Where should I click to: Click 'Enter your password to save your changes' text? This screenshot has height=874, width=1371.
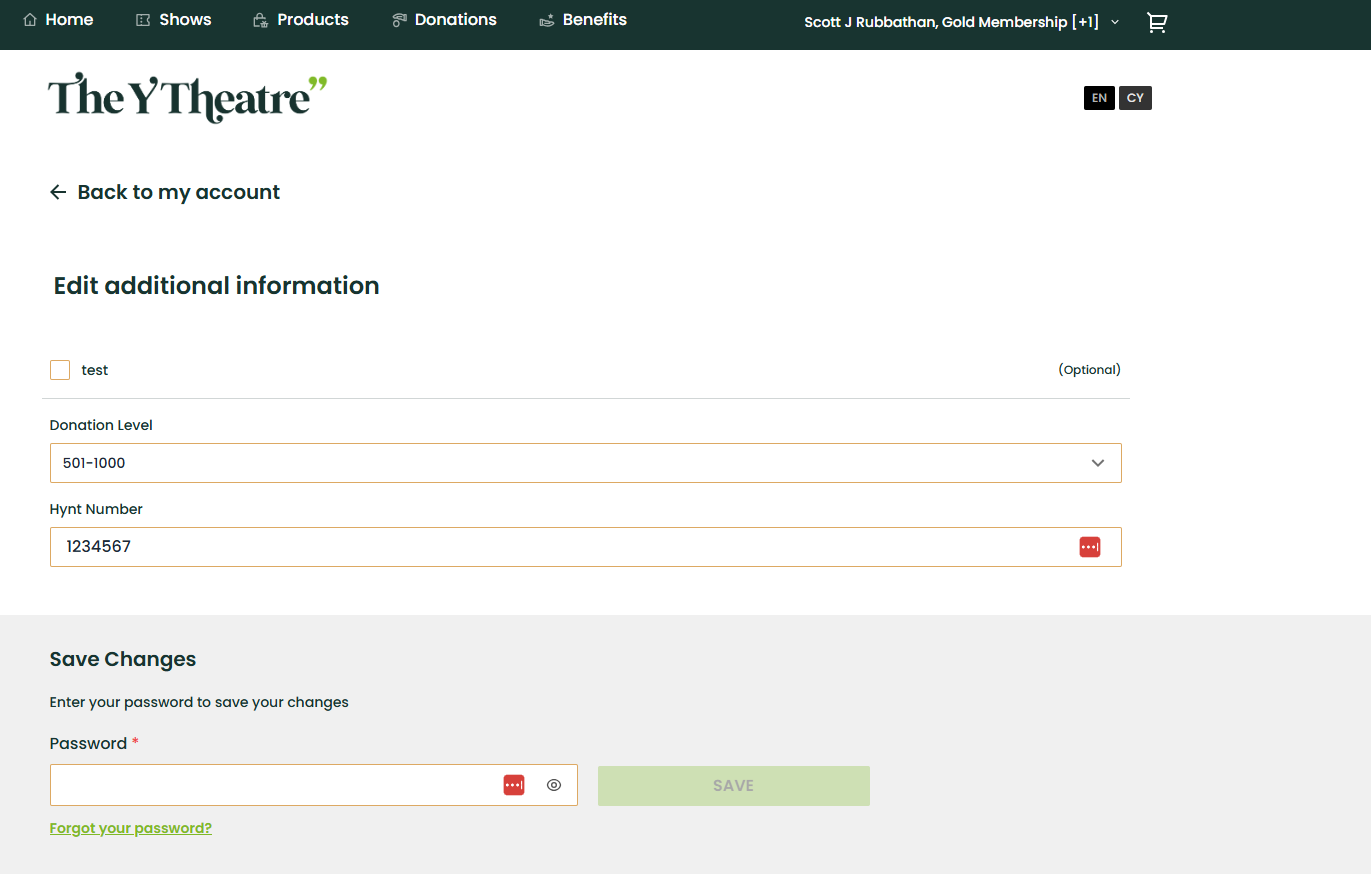[199, 702]
